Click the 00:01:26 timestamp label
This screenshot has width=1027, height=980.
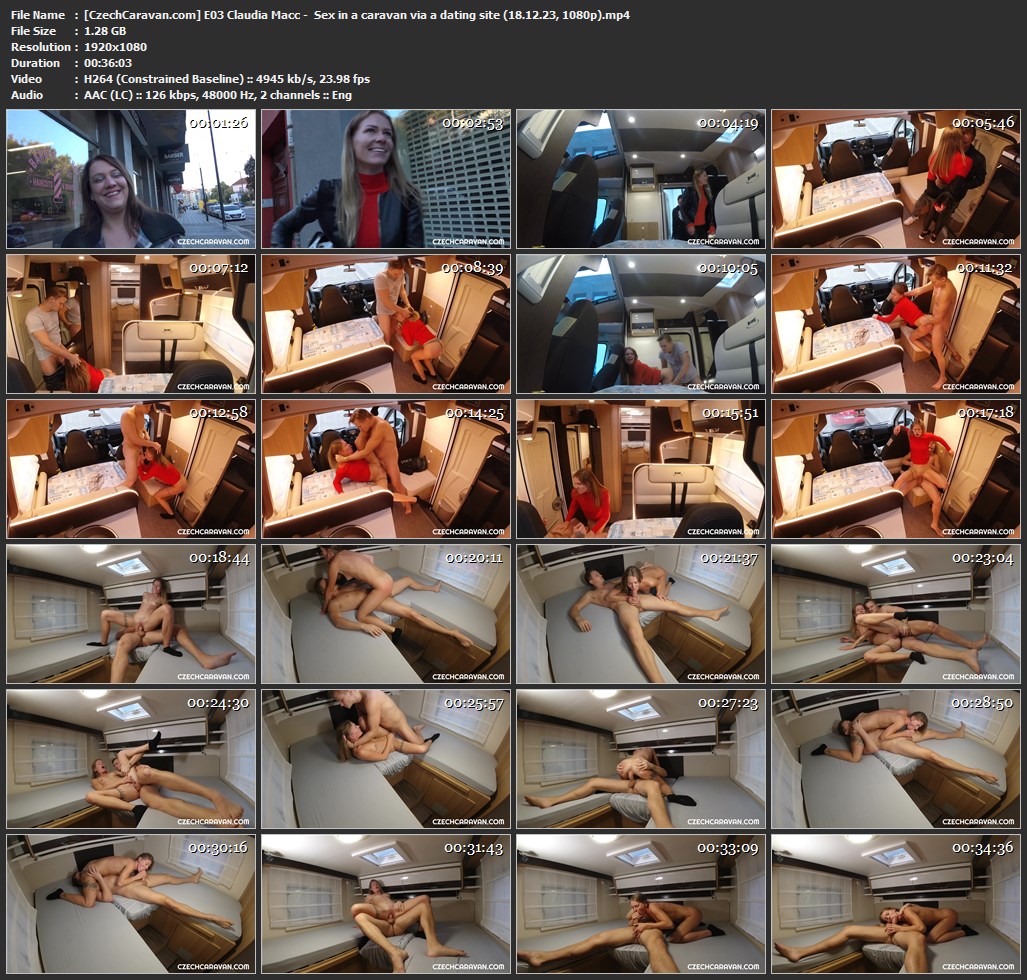coord(218,123)
